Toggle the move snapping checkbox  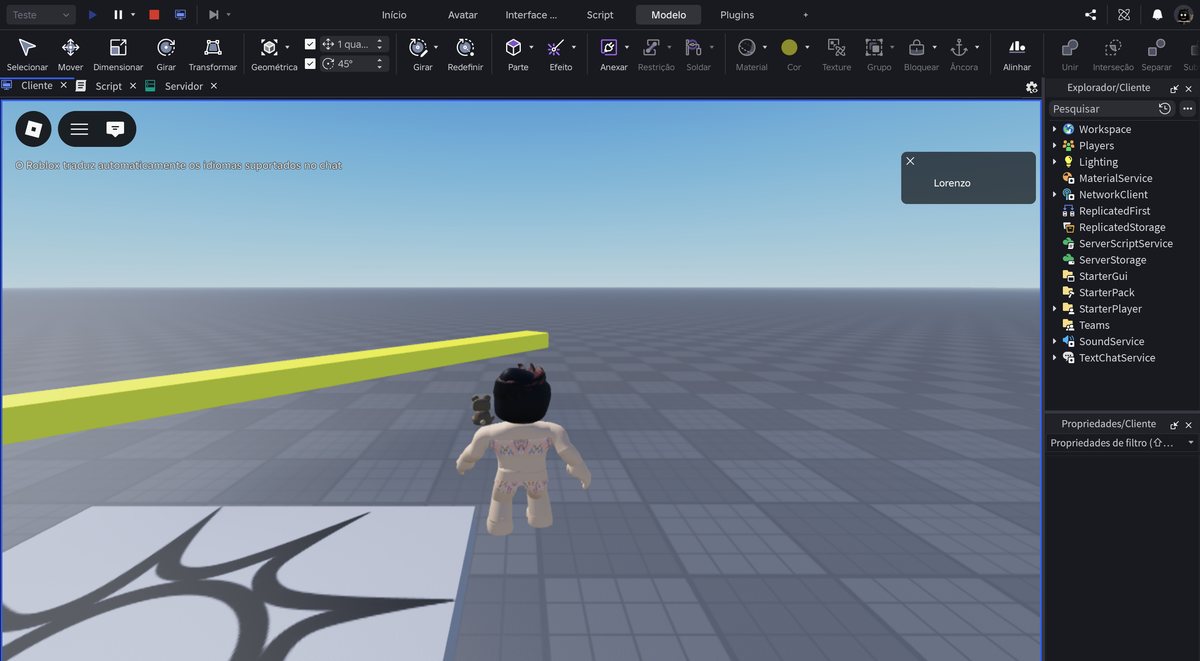click(x=310, y=44)
